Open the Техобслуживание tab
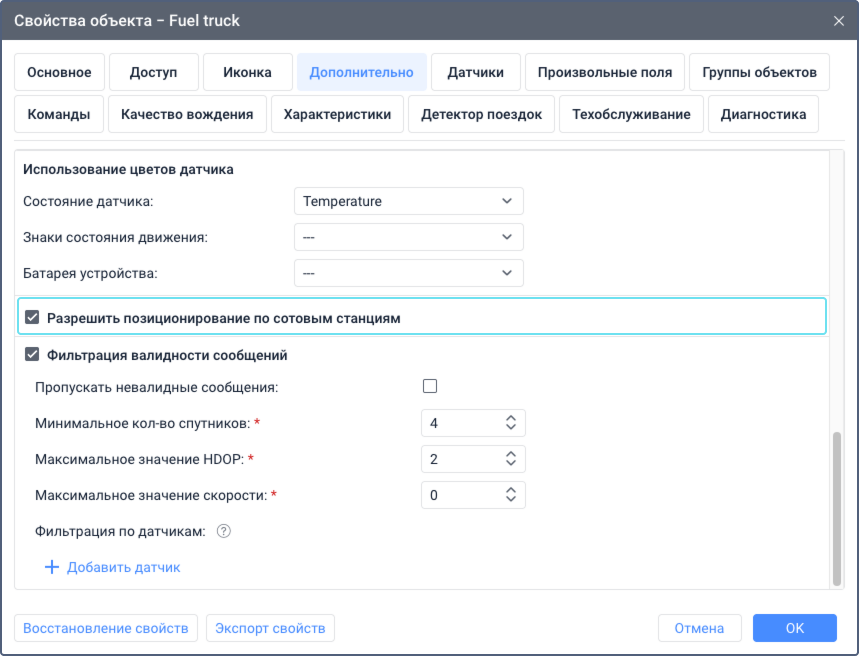859x656 pixels. pyautogui.click(x=631, y=114)
